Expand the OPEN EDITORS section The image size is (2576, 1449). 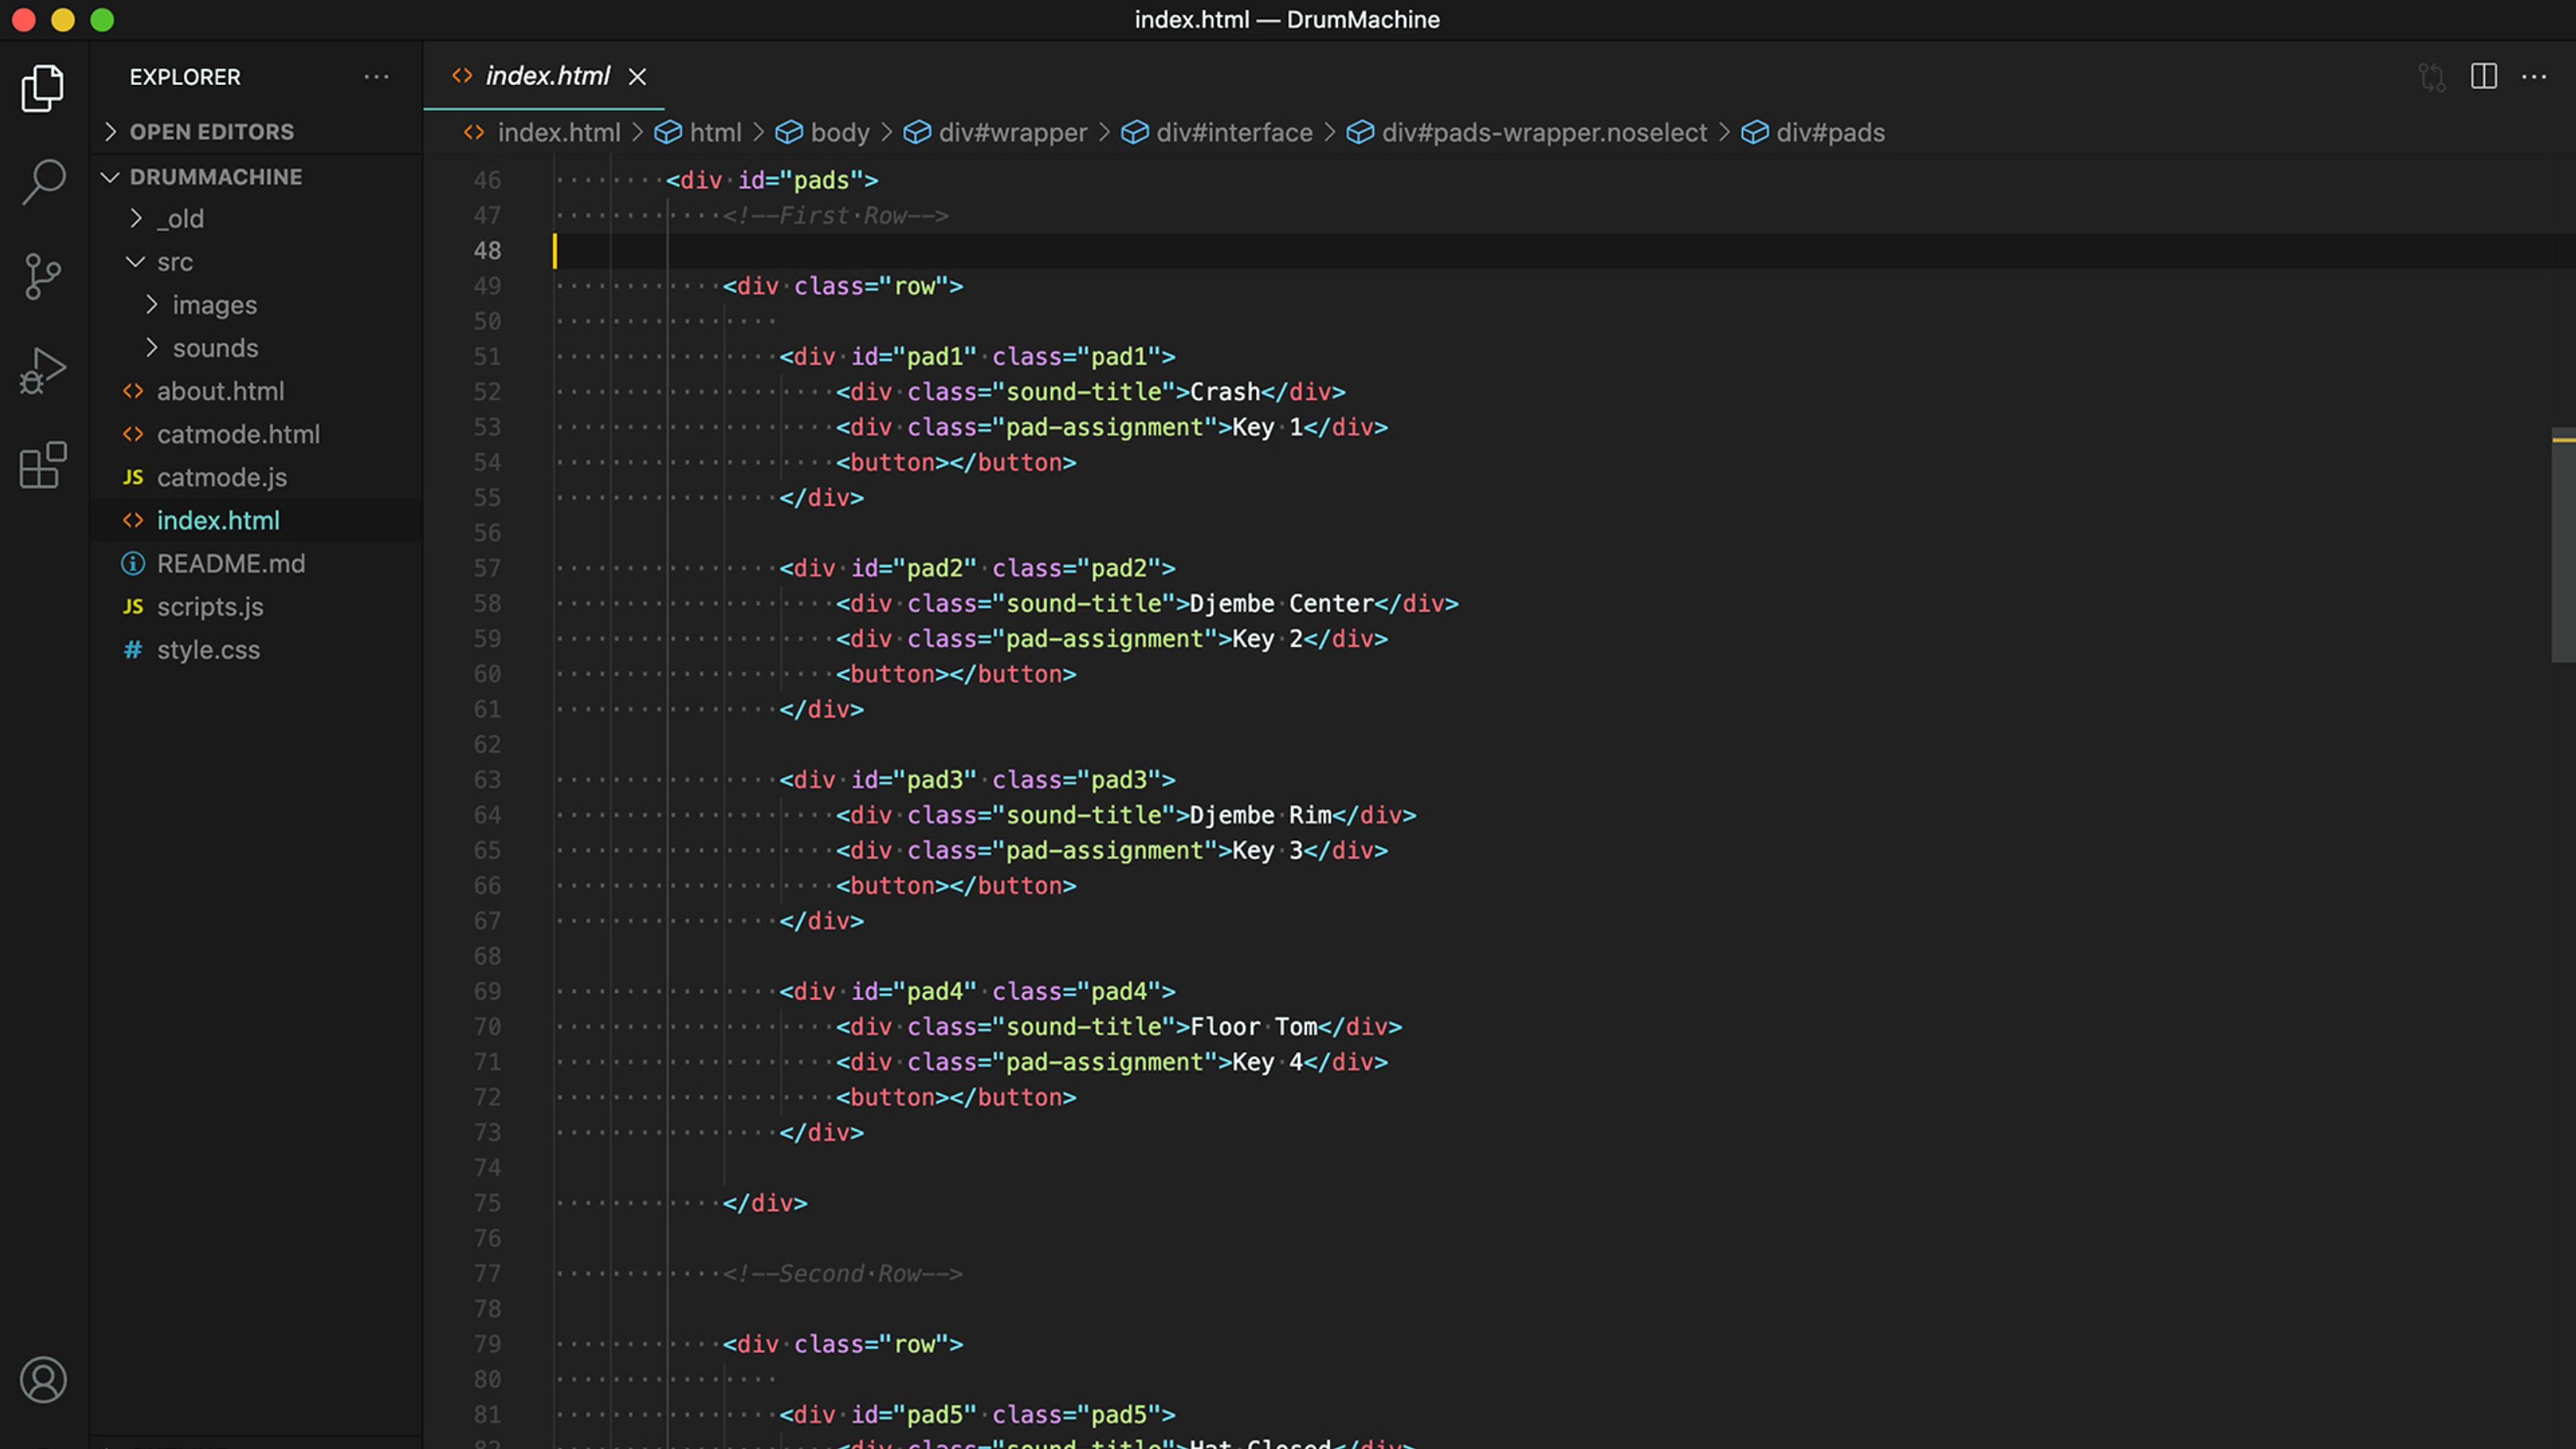coord(211,132)
